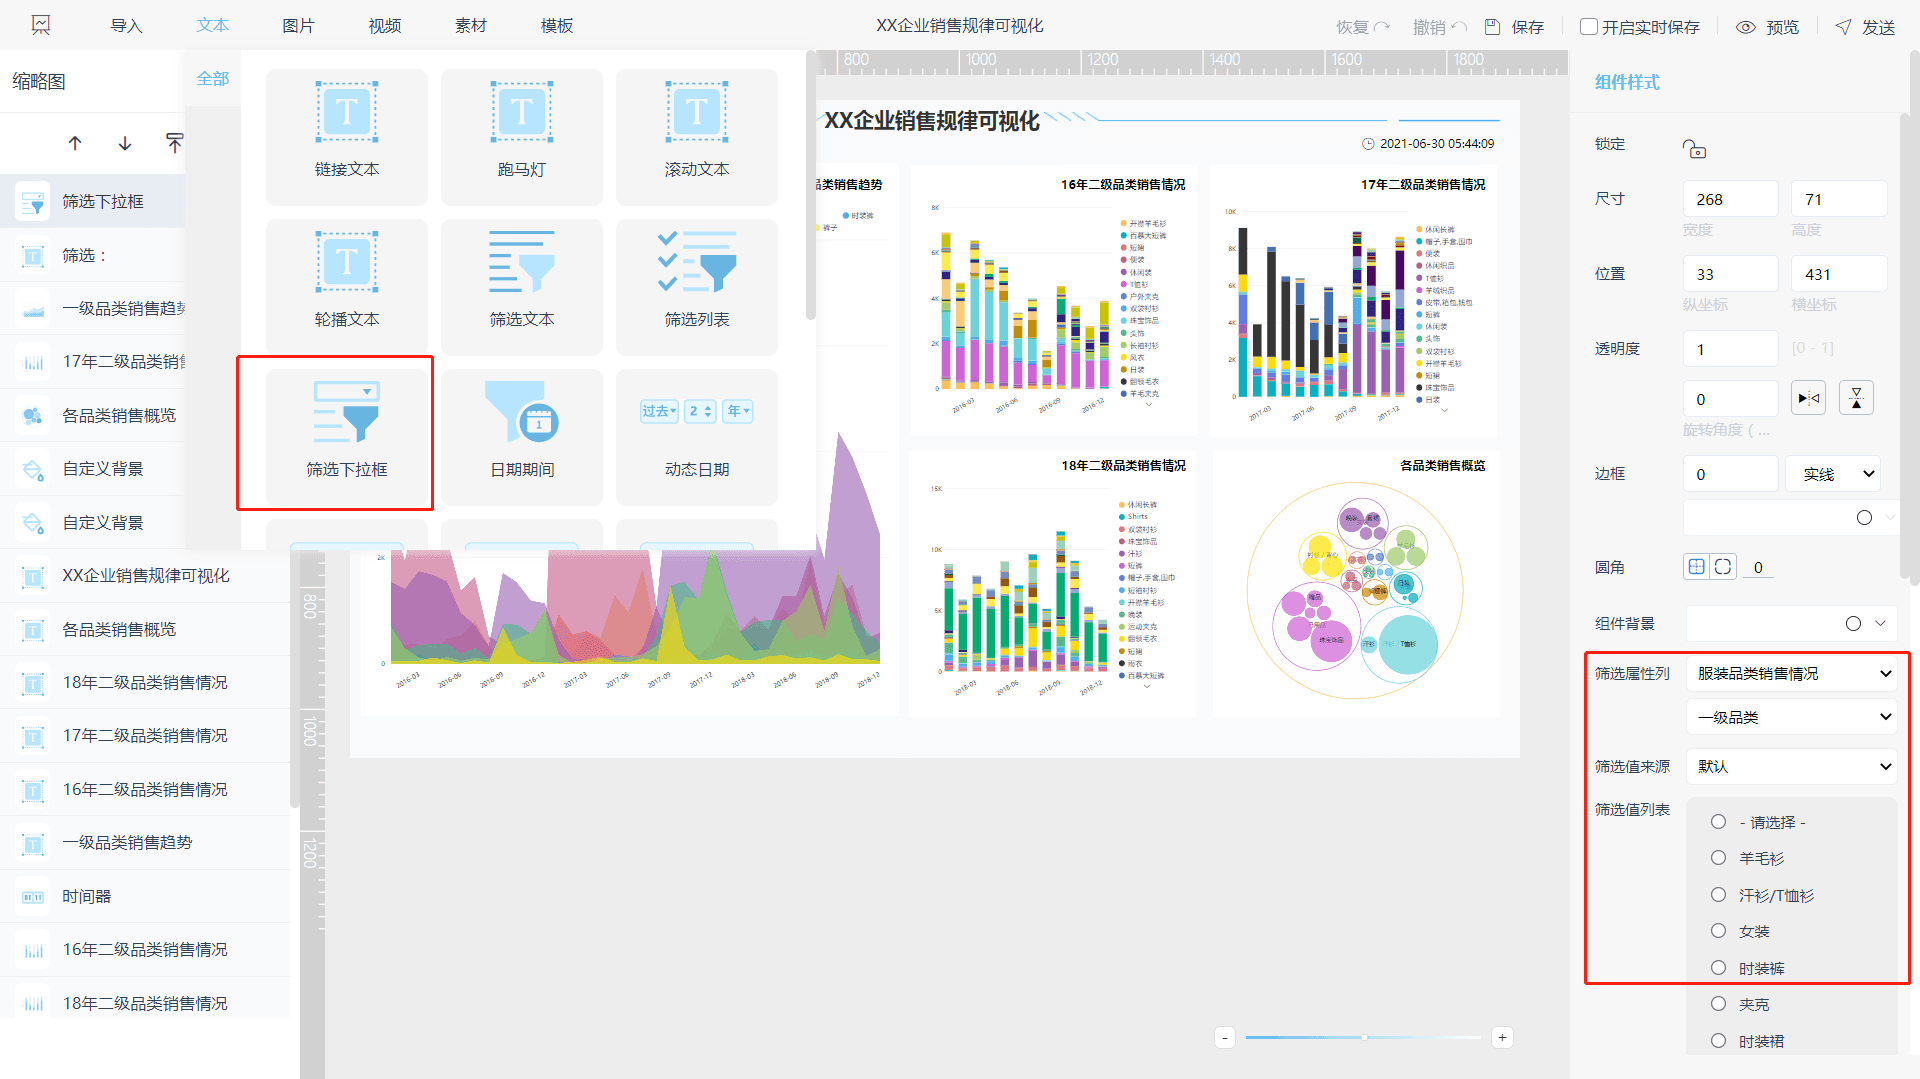1920x1079 pixels.
Task: Open the border color dropdown
Action: coord(1890,517)
